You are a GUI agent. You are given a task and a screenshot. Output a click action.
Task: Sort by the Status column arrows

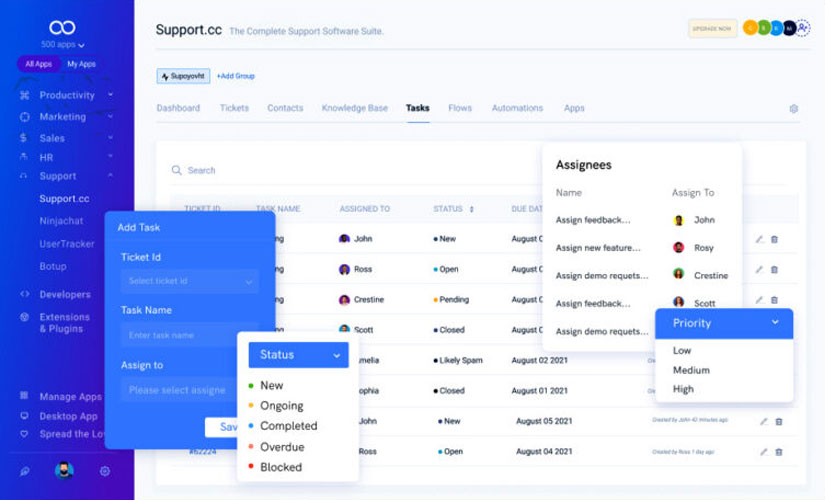(471, 209)
